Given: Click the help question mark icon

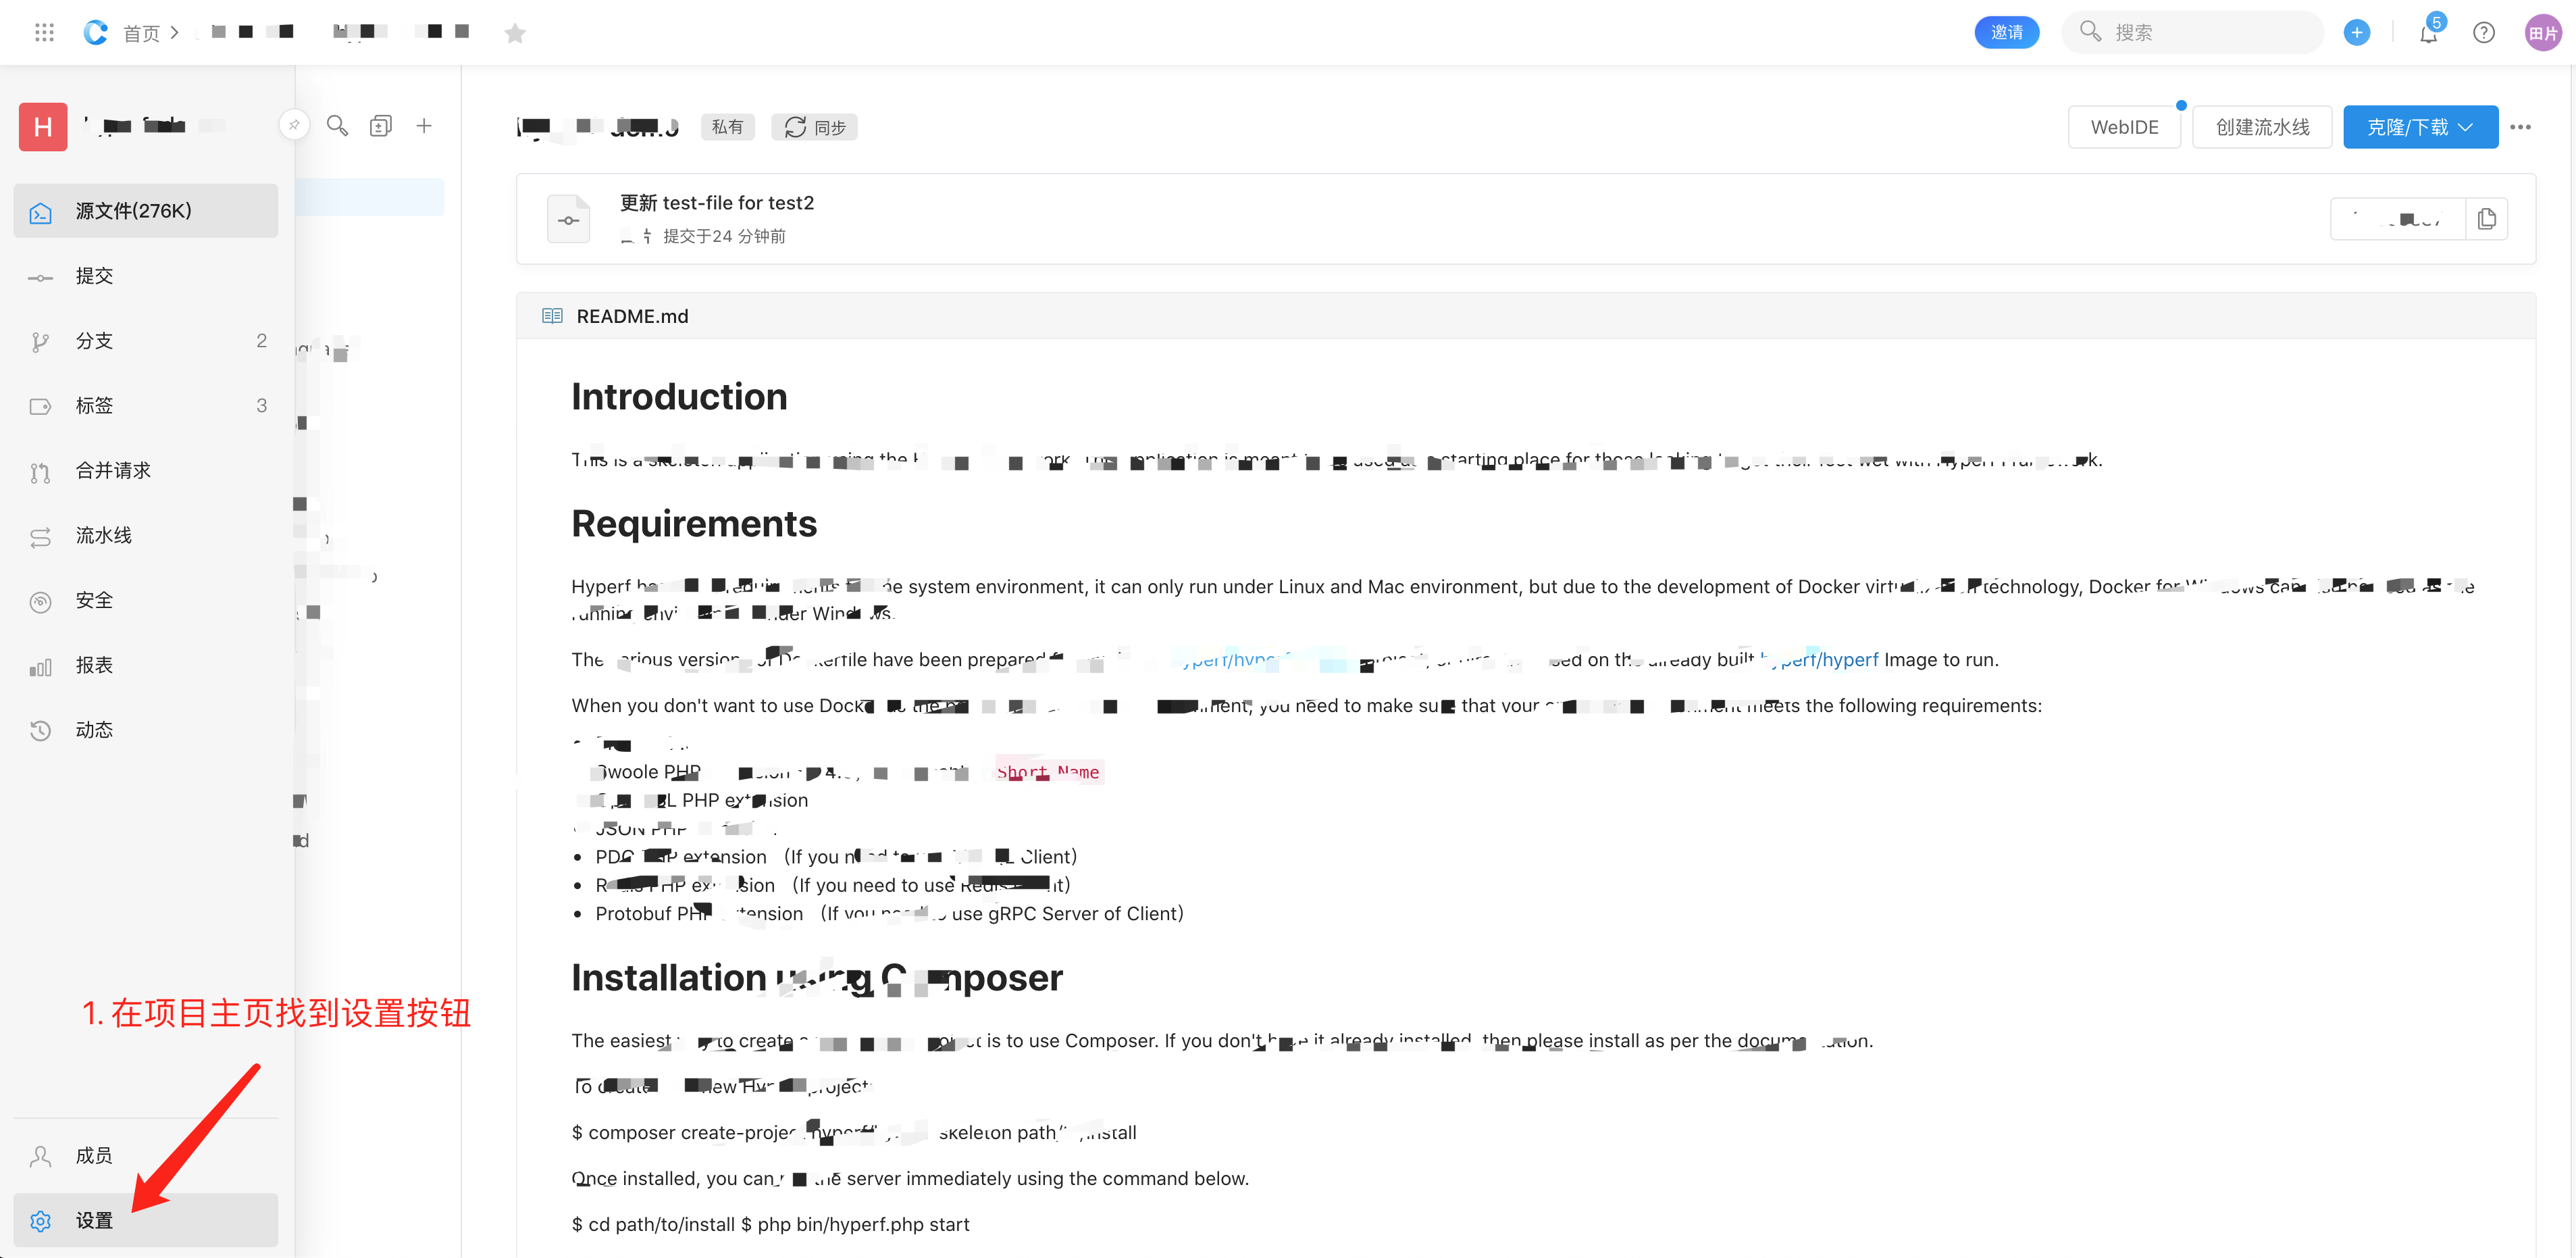Looking at the screenshot, I should tap(2483, 33).
